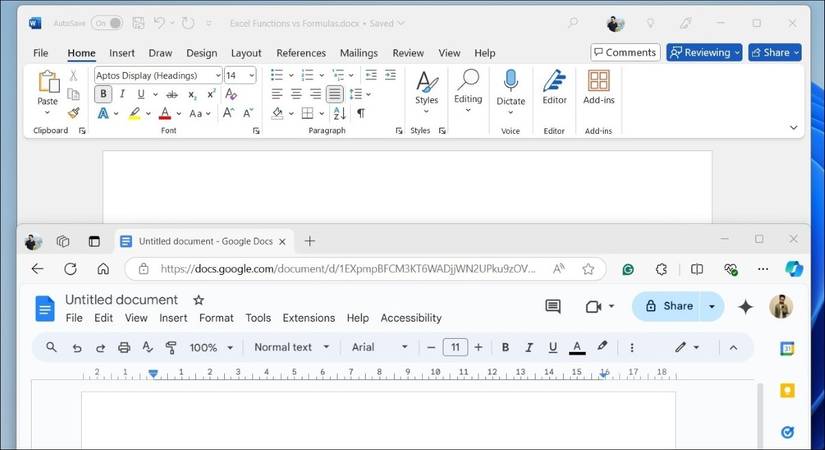The height and width of the screenshot is (450, 825).
Task: Click the Paint format roller in Google Docs
Action: (171, 347)
